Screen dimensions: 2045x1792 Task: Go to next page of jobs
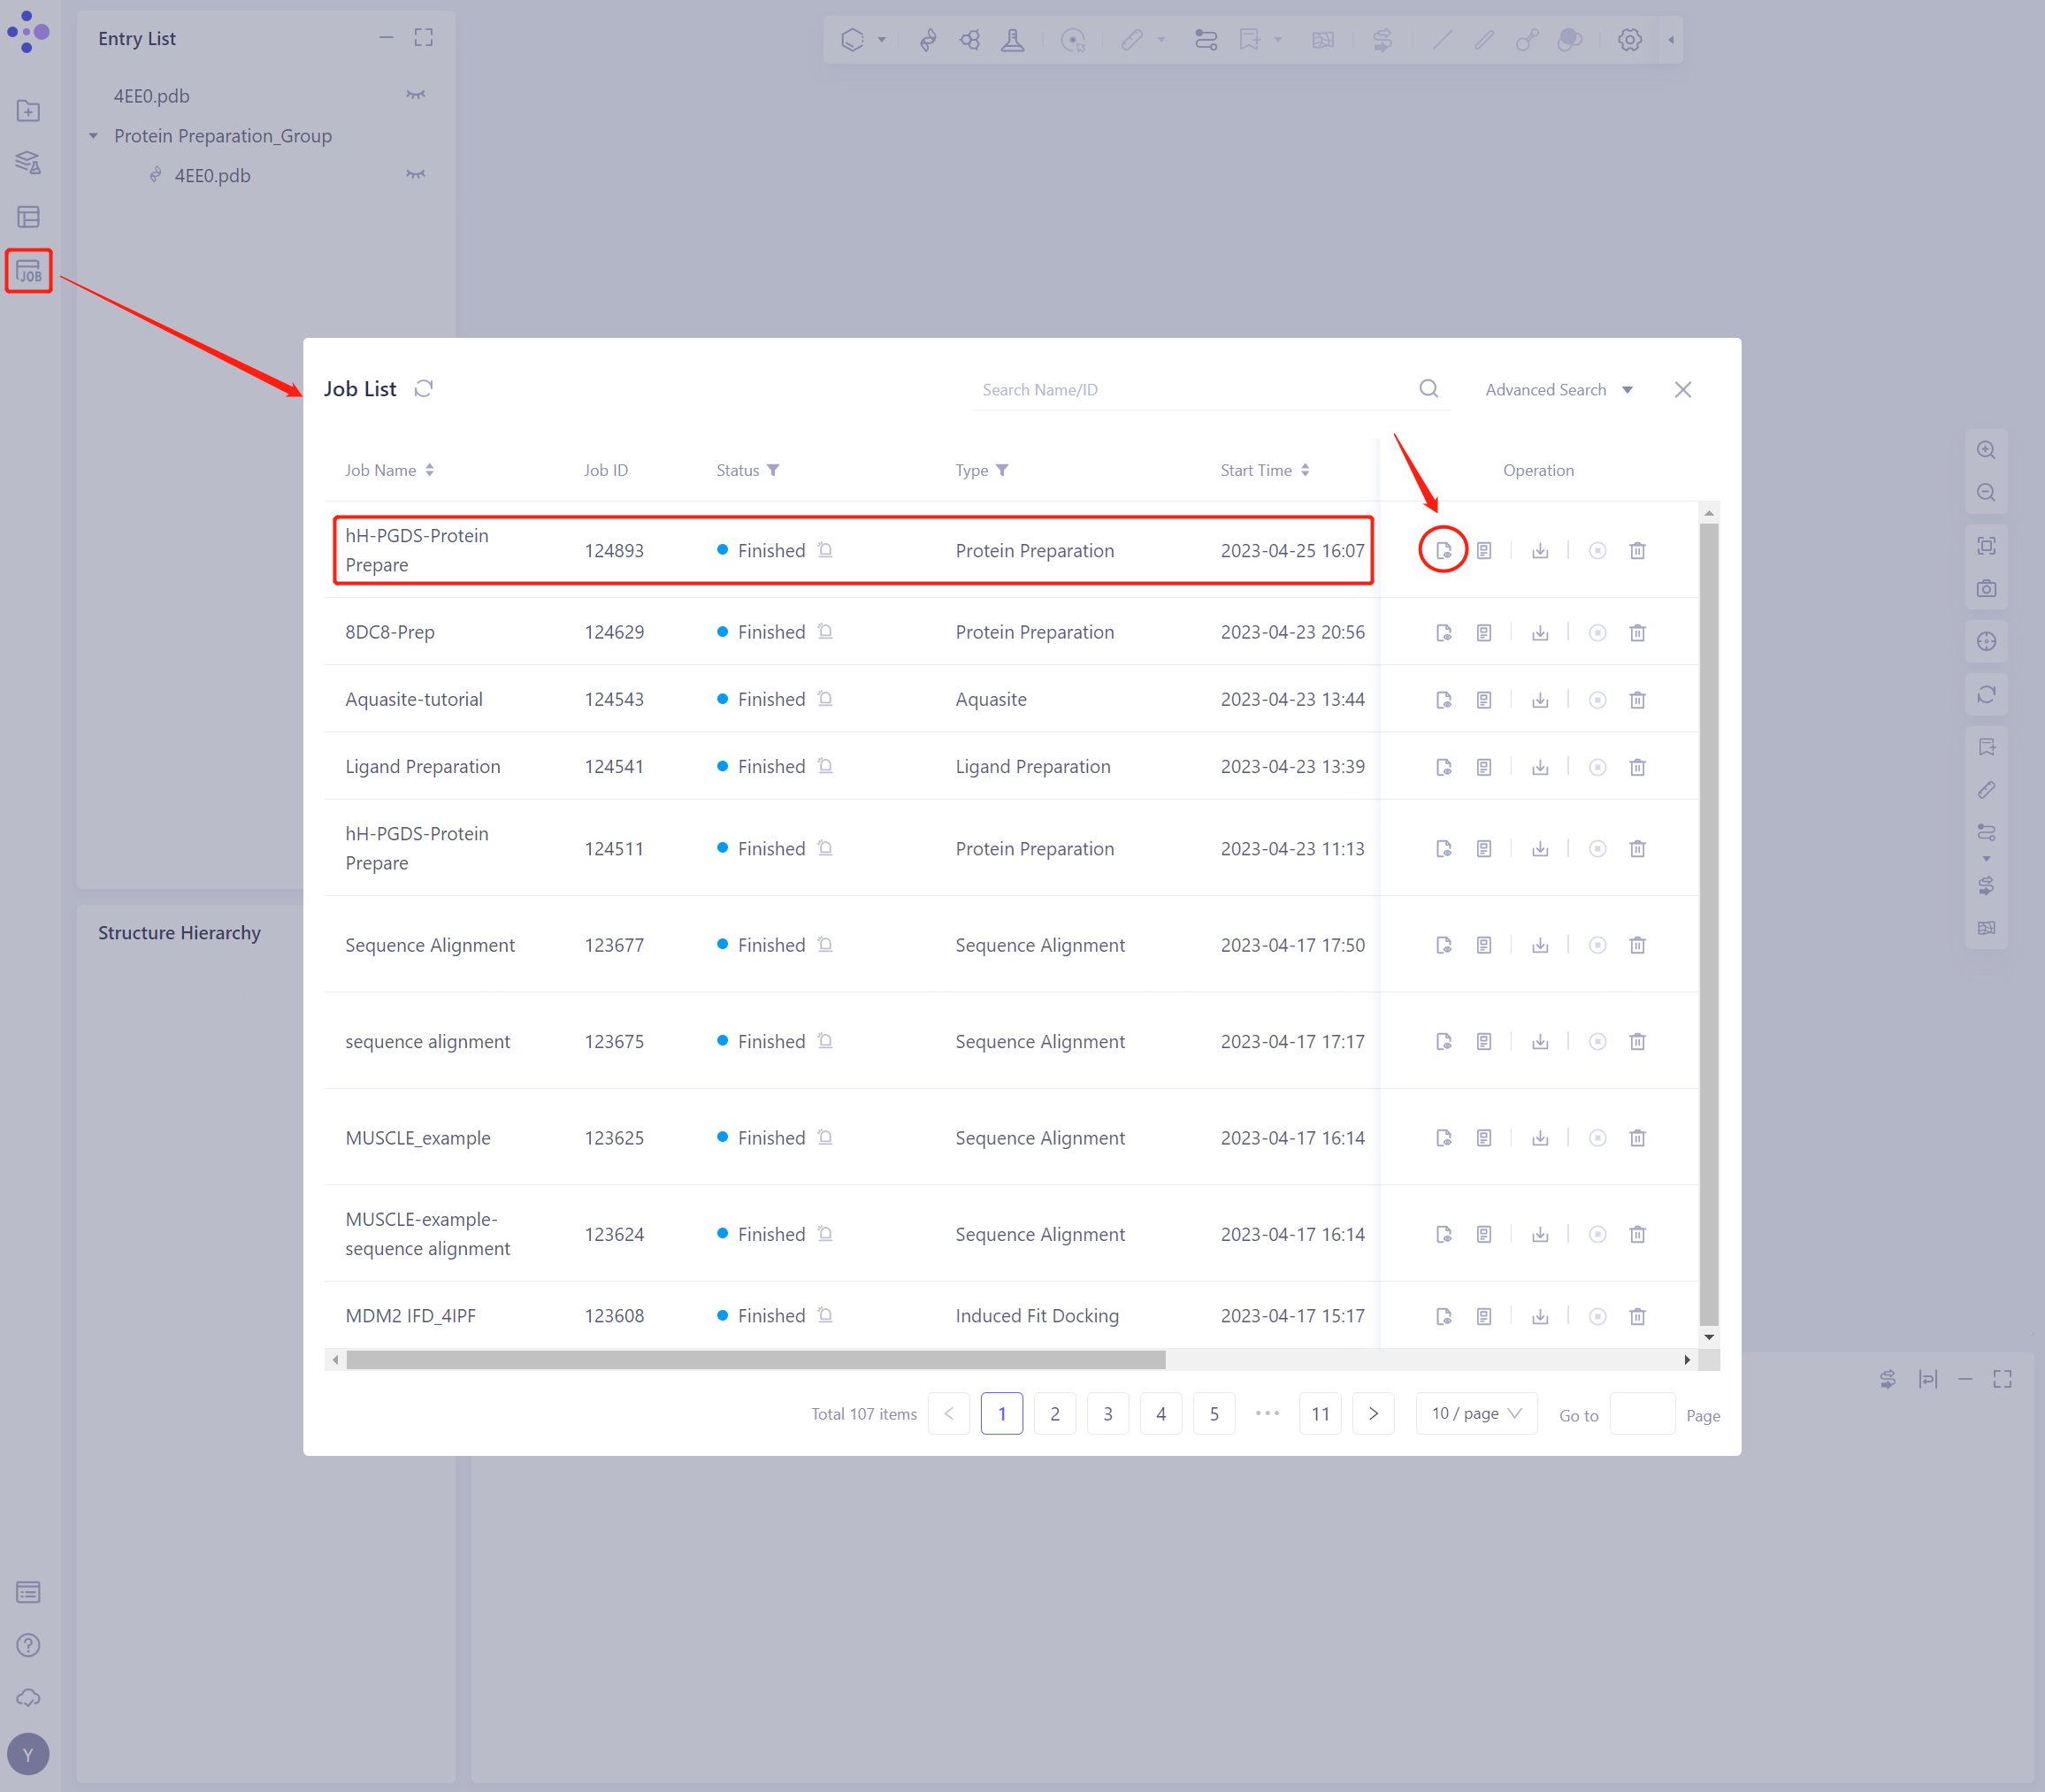pyautogui.click(x=1373, y=1413)
